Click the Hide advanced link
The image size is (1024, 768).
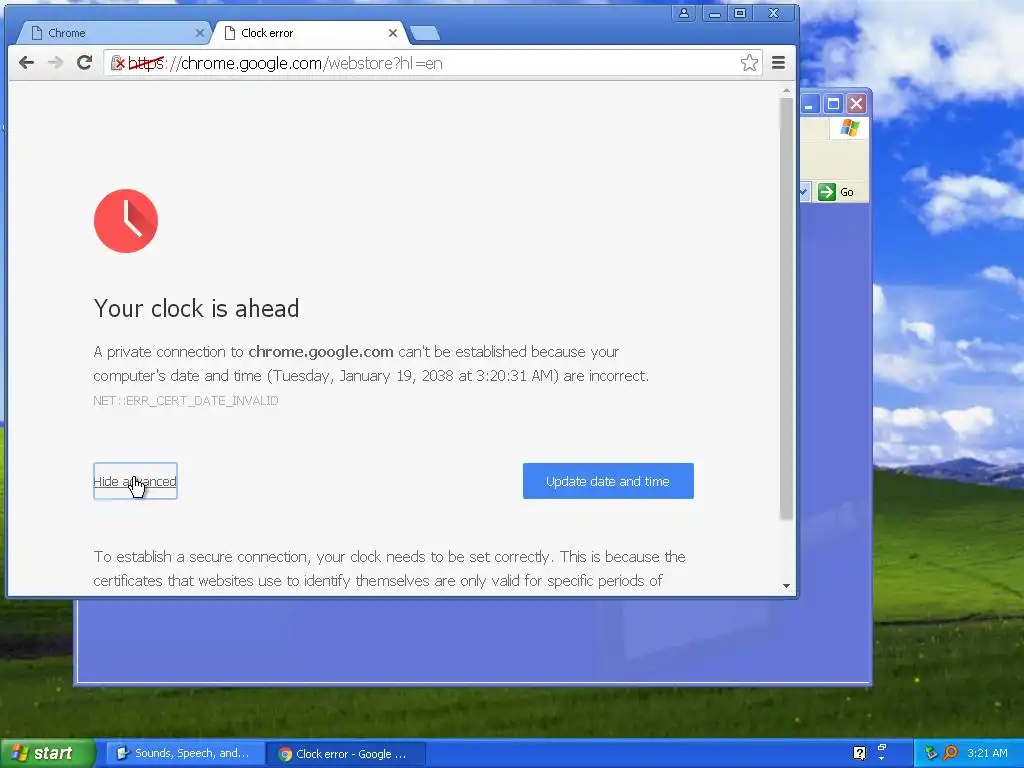pos(135,481)
